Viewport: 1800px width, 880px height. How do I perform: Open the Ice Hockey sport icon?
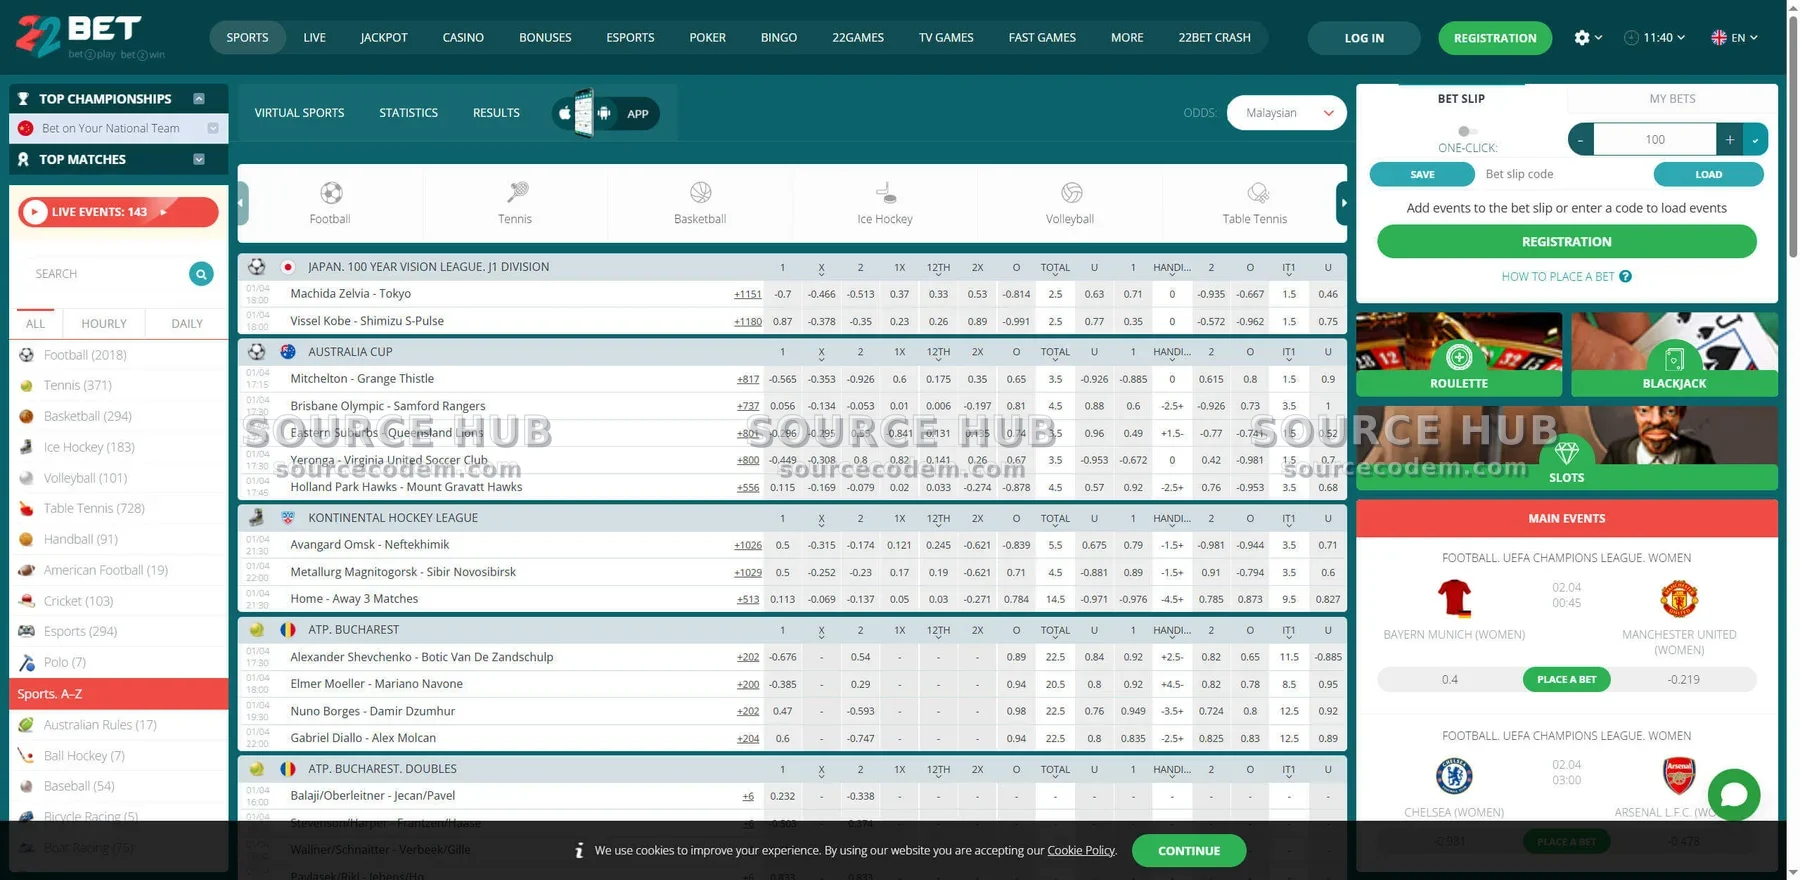click(x=885, y=193)
